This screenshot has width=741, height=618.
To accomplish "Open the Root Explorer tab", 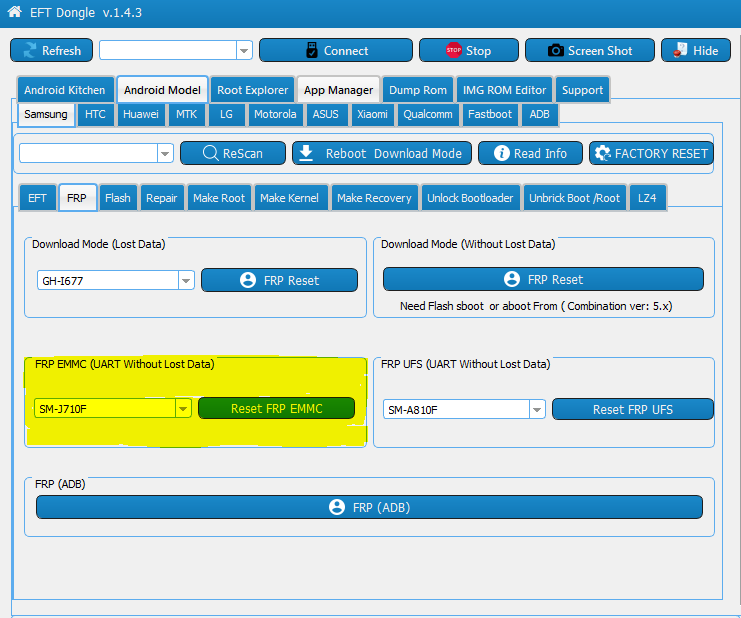I will point(252,90).
